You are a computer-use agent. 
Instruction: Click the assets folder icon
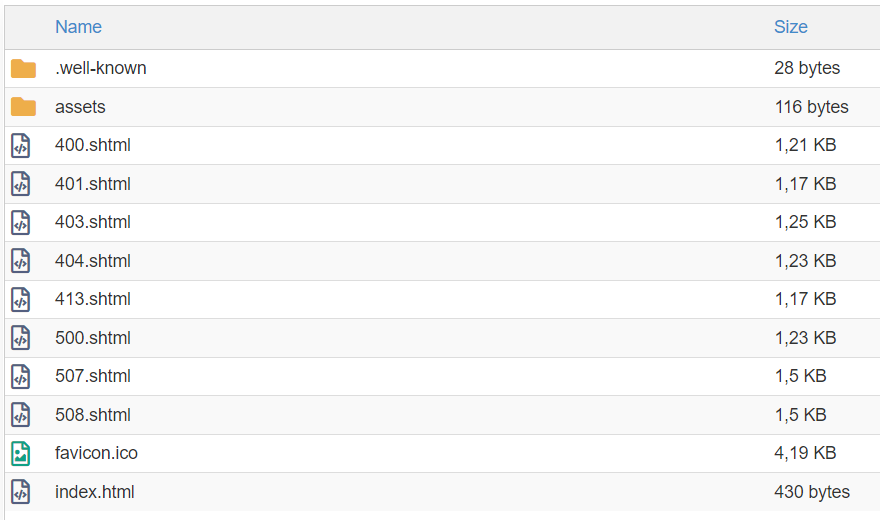point(23,107)
